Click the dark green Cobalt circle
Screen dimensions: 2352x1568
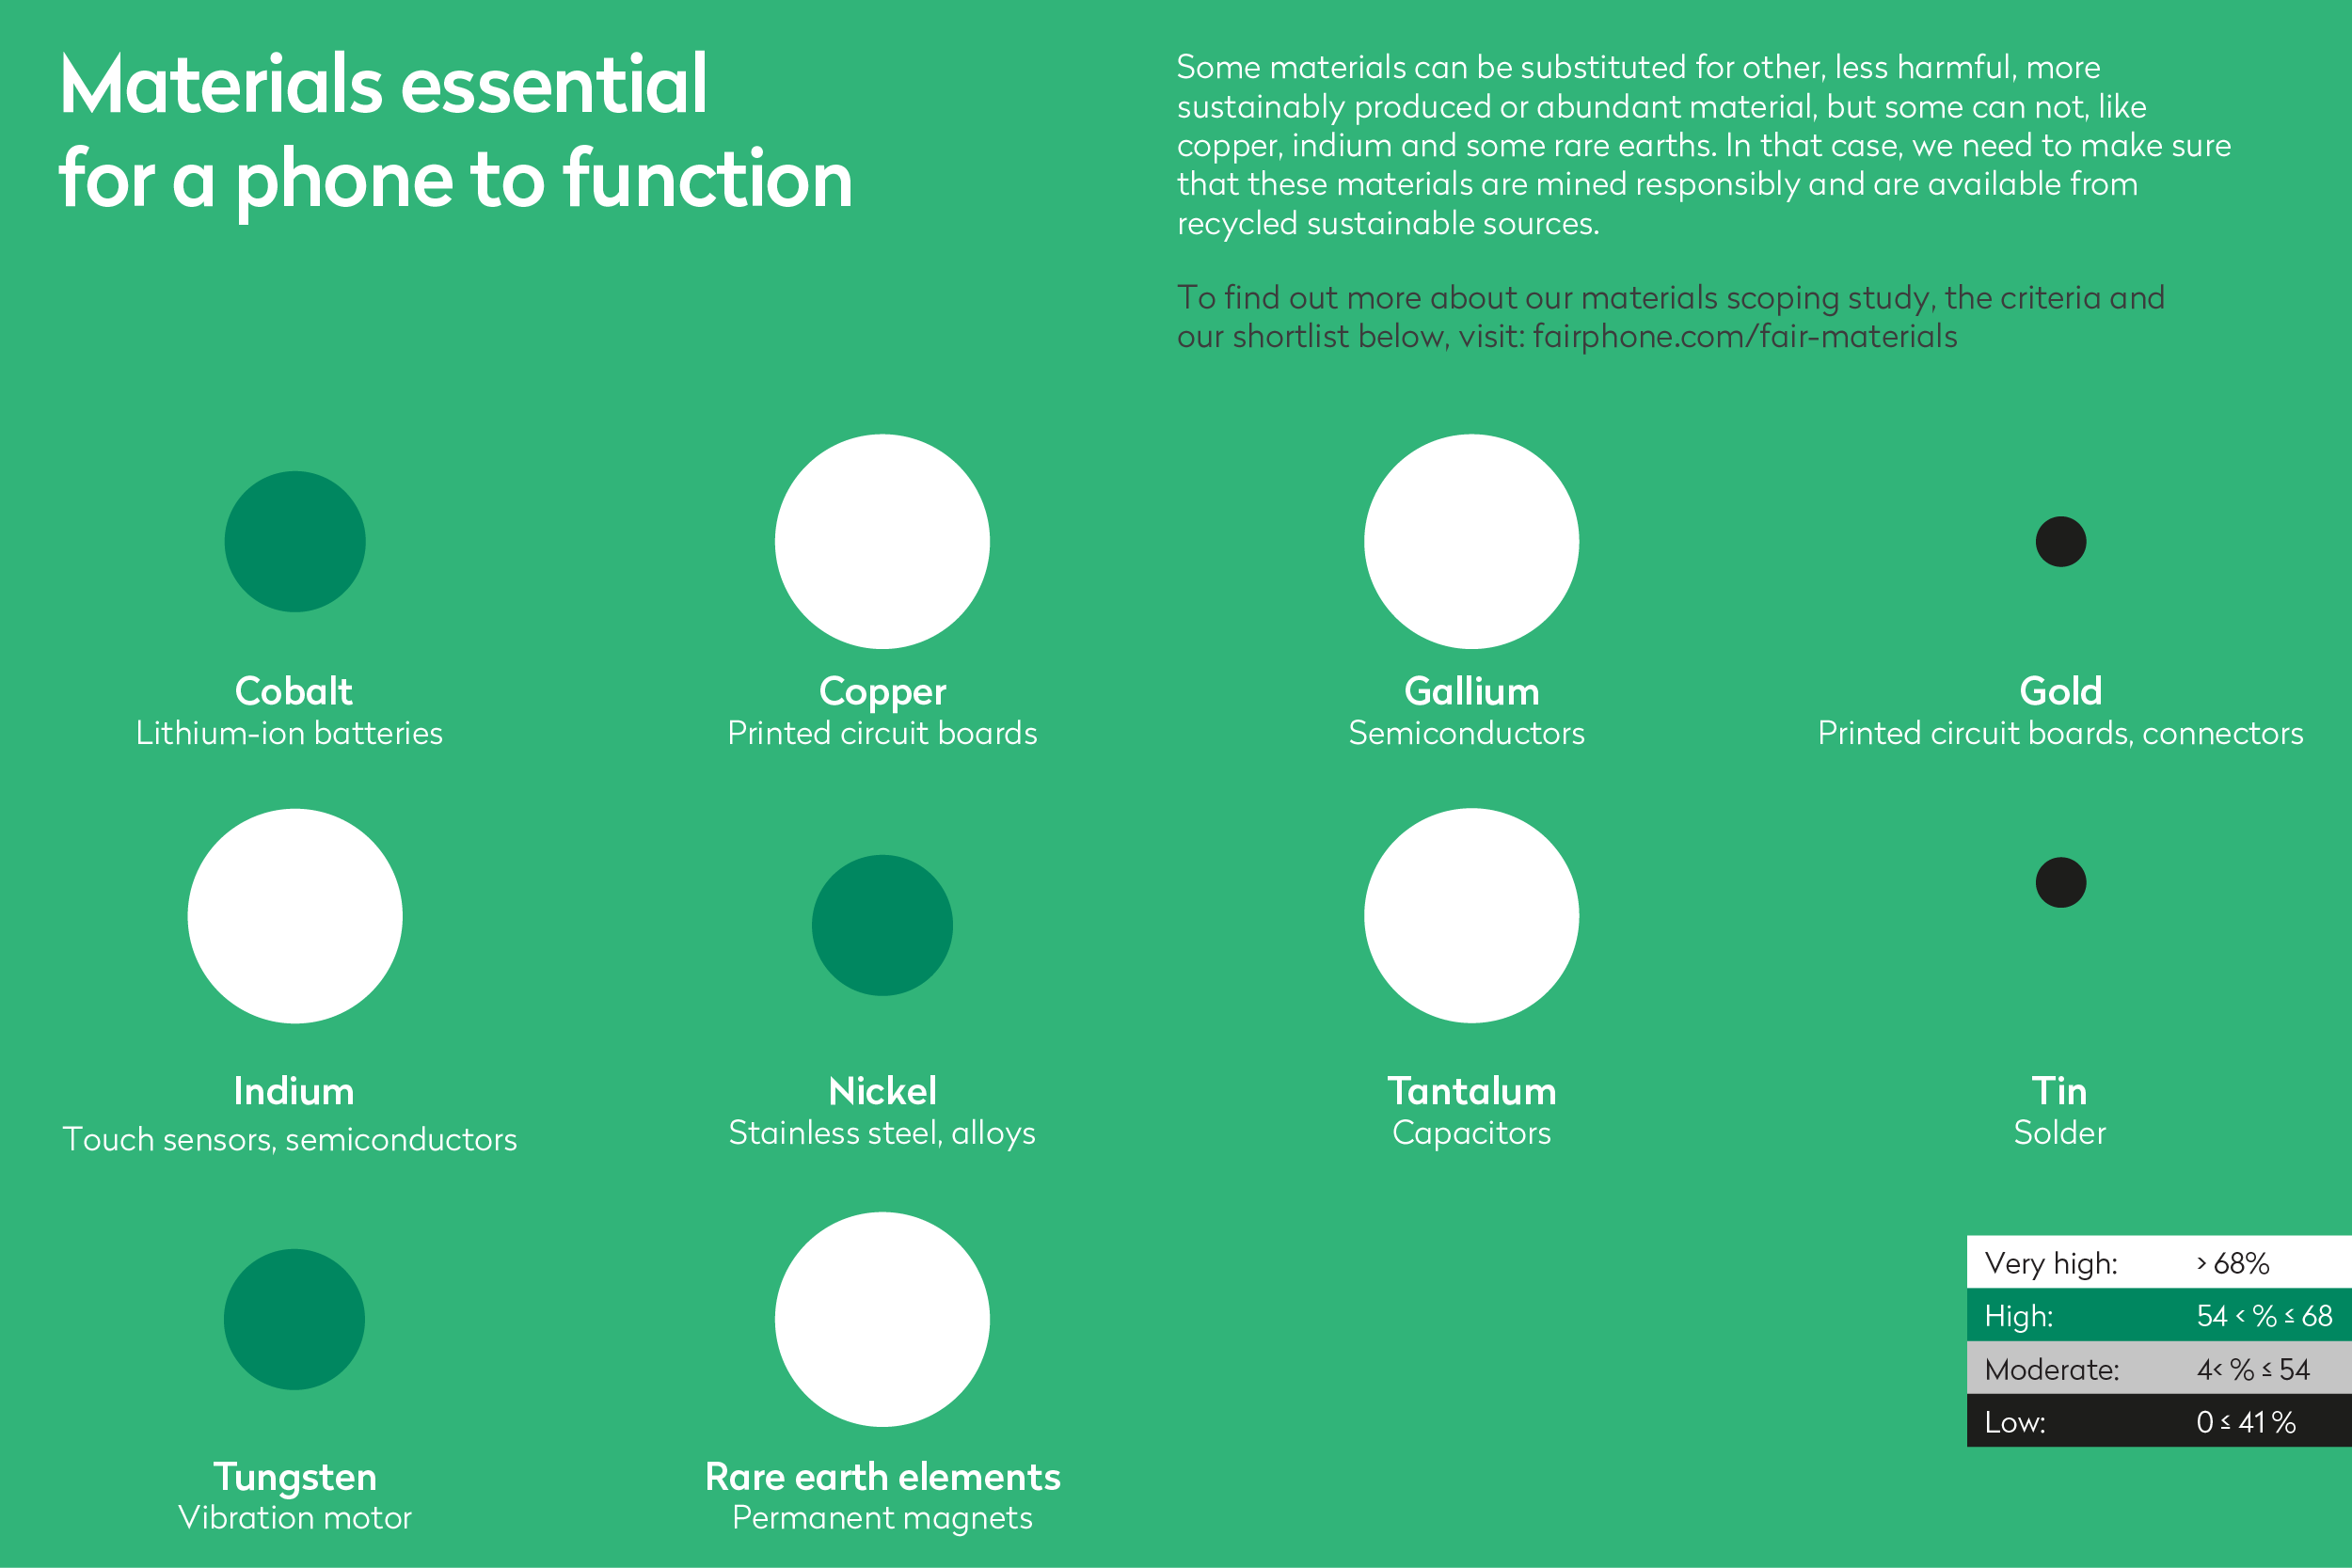click(x=295, y=541)
